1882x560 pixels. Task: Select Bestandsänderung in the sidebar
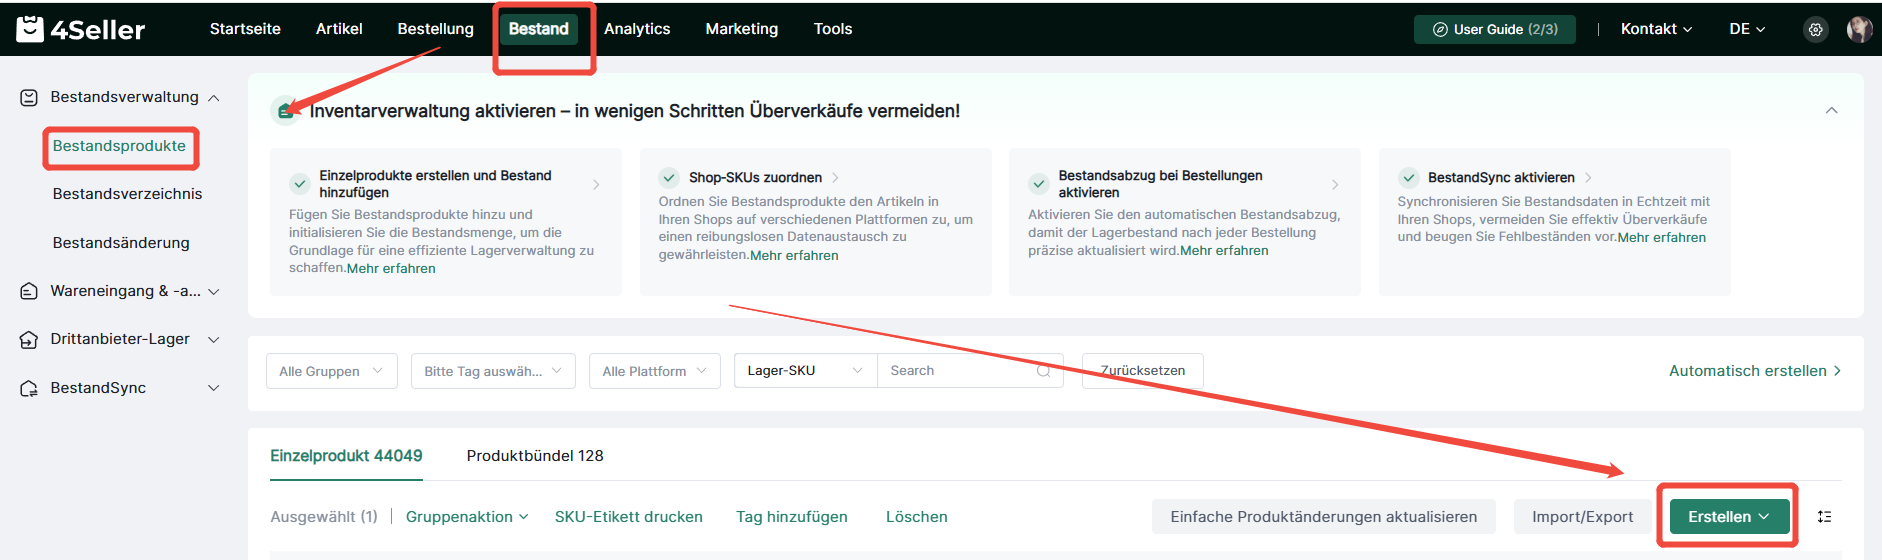pos(121,243)
